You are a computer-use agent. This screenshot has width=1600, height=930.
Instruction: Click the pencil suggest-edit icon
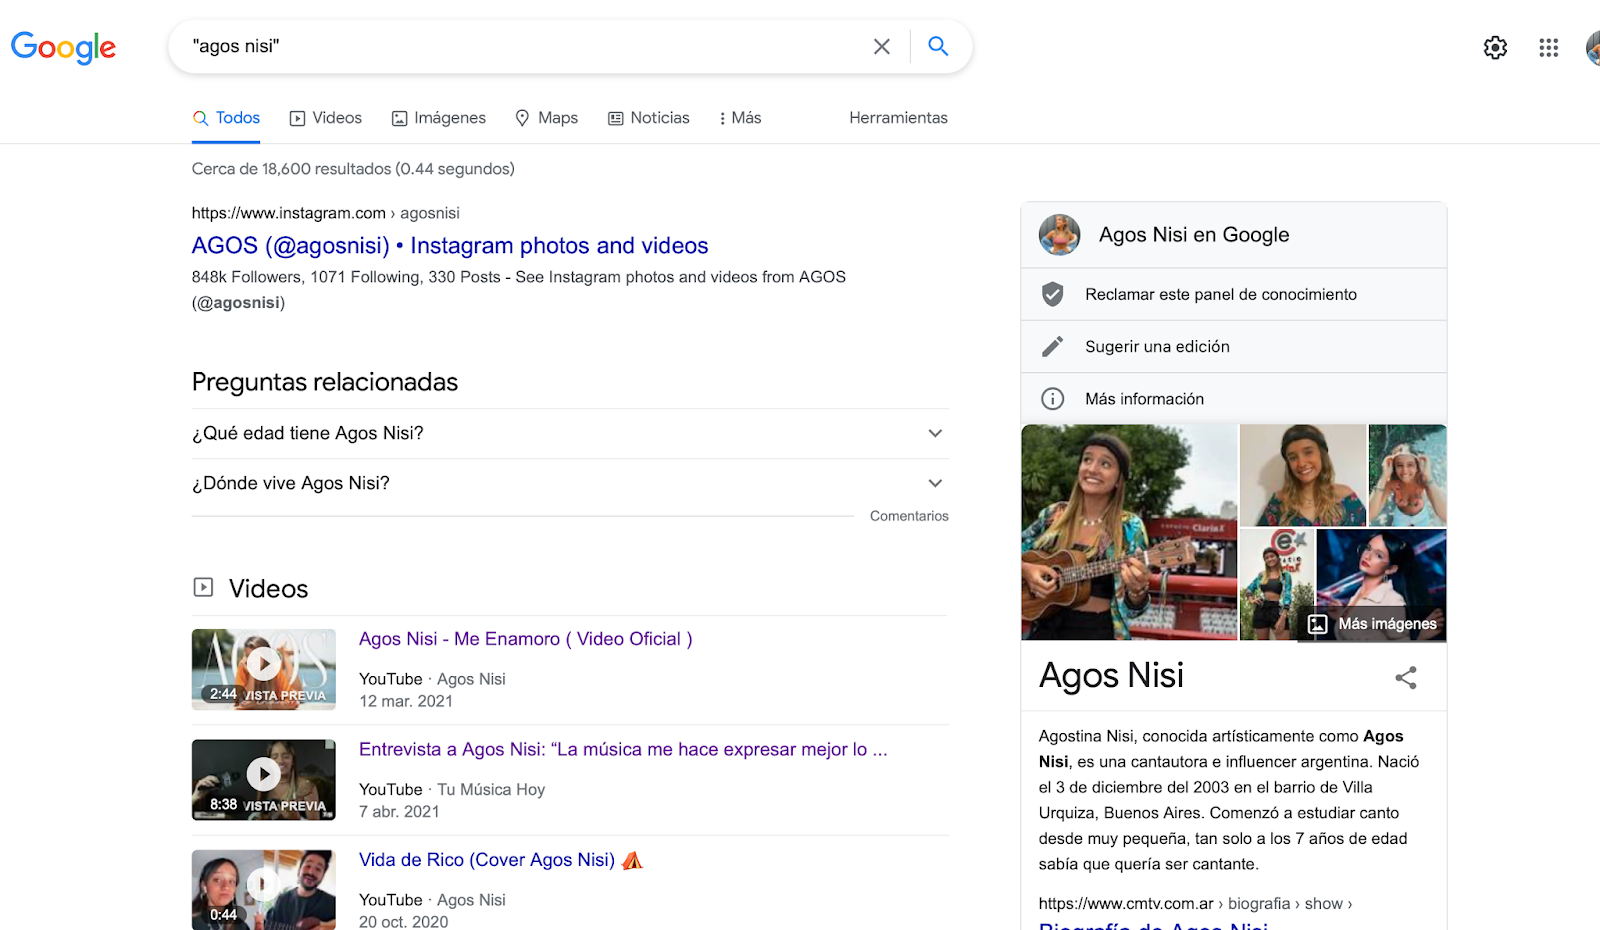(1052, 346)
